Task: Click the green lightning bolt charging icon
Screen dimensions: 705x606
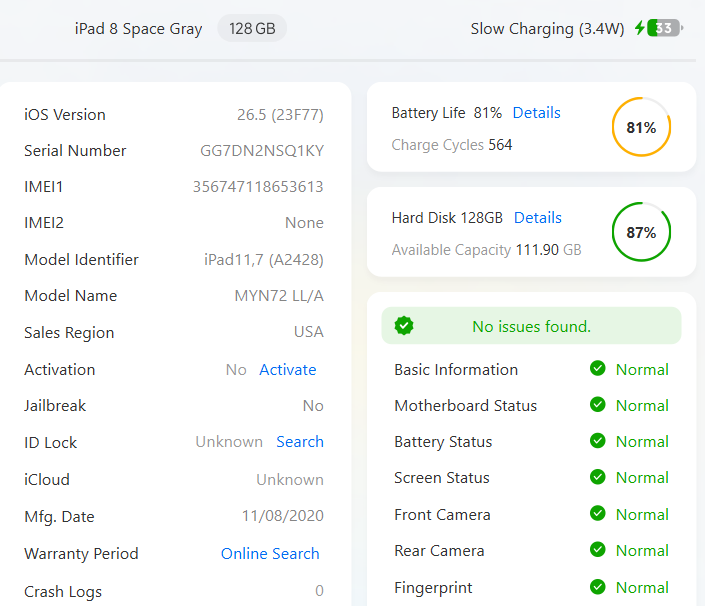Action: tap(639, 28)
